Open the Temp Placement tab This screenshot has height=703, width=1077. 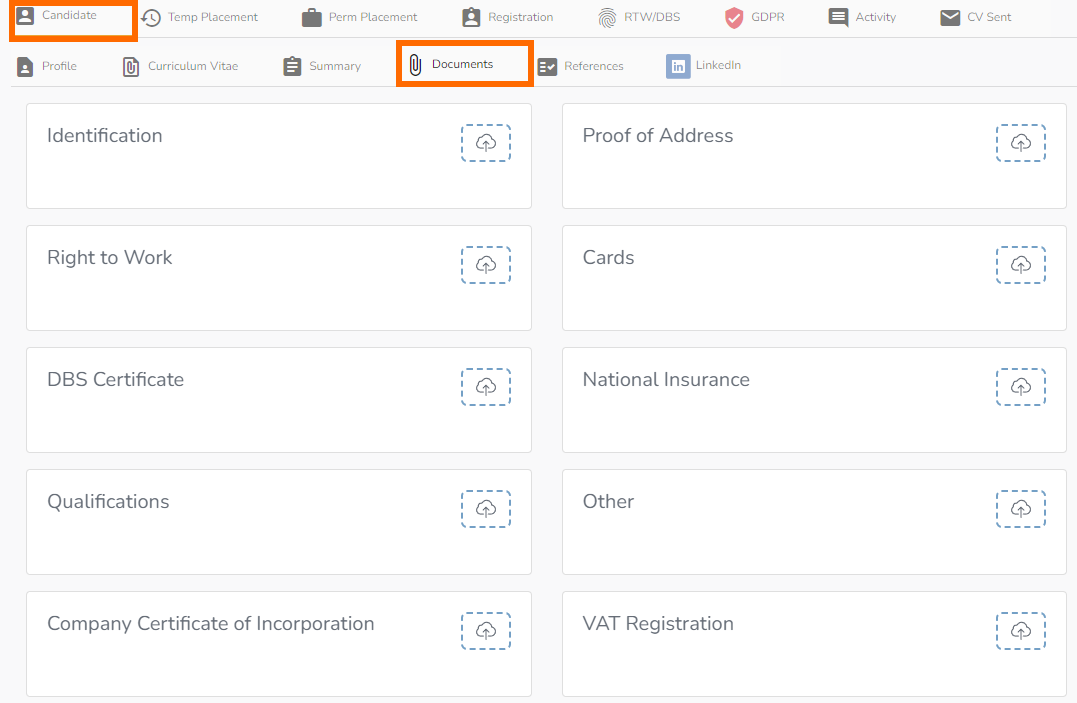click(200, 17)
